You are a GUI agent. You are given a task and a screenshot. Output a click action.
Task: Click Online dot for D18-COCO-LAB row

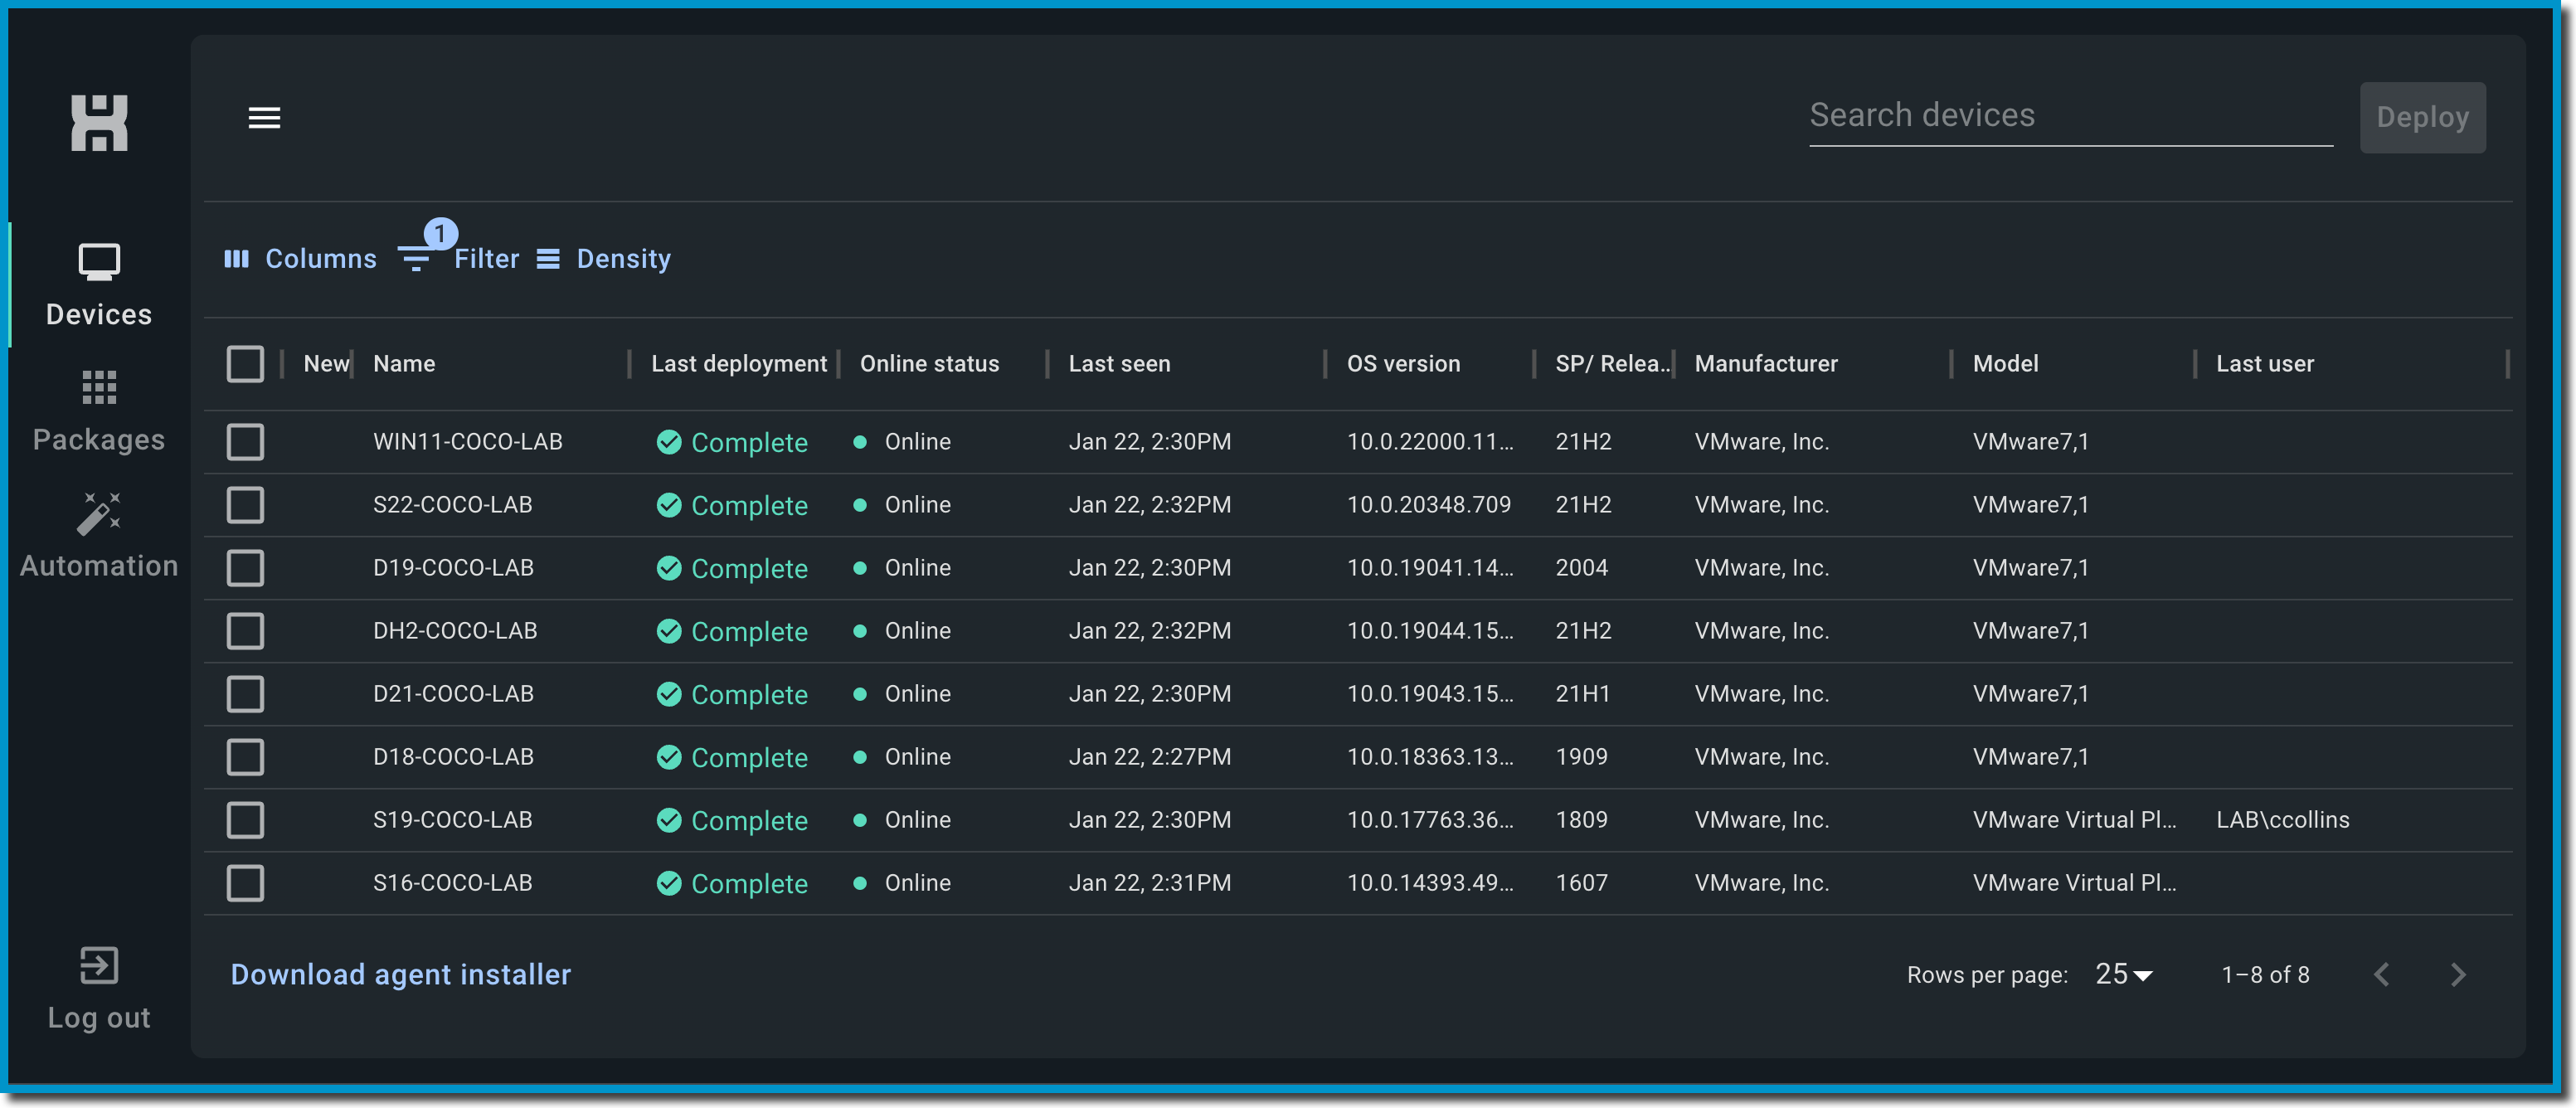[x=859, y=757]
